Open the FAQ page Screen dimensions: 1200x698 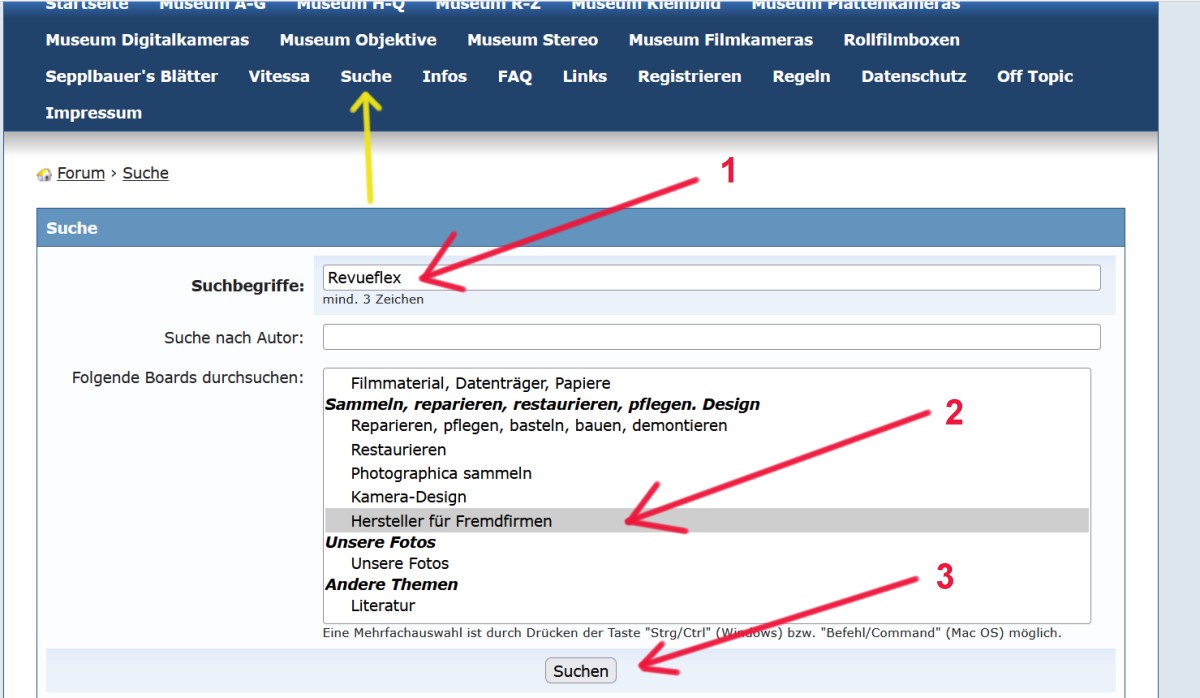click(x=515, y=76)
